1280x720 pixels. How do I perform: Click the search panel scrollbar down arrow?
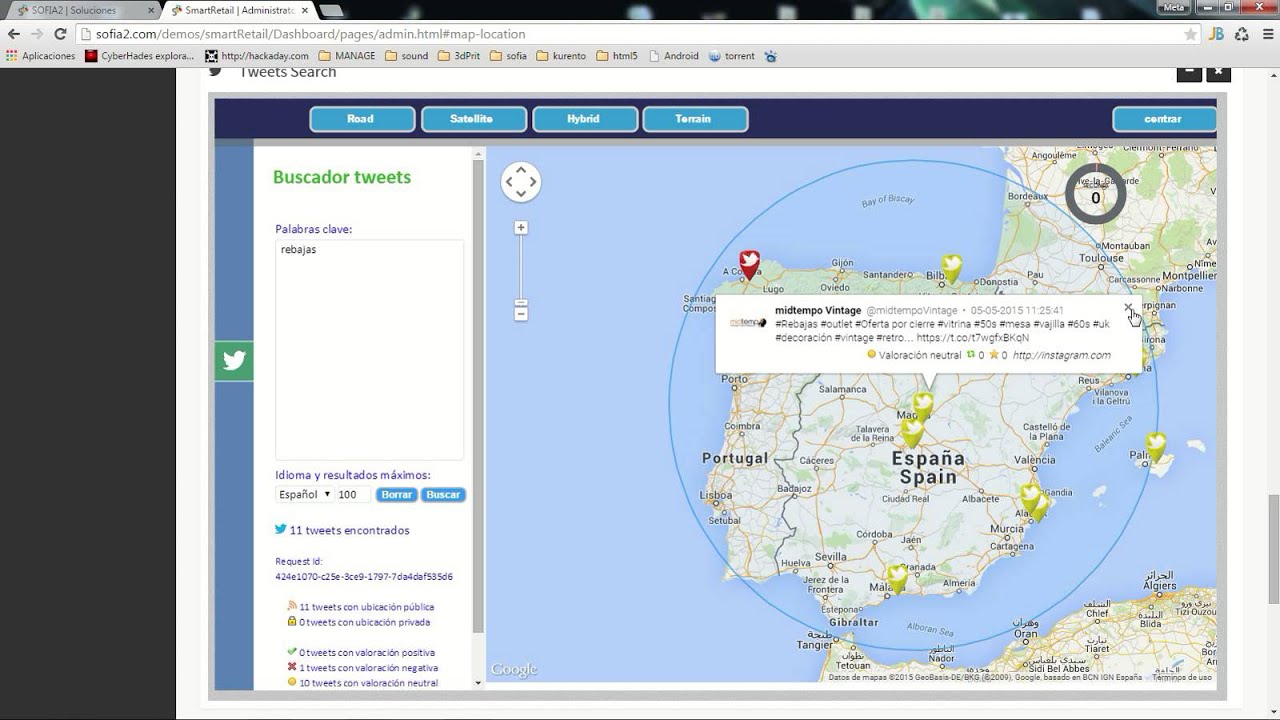[x=478, y=683]
